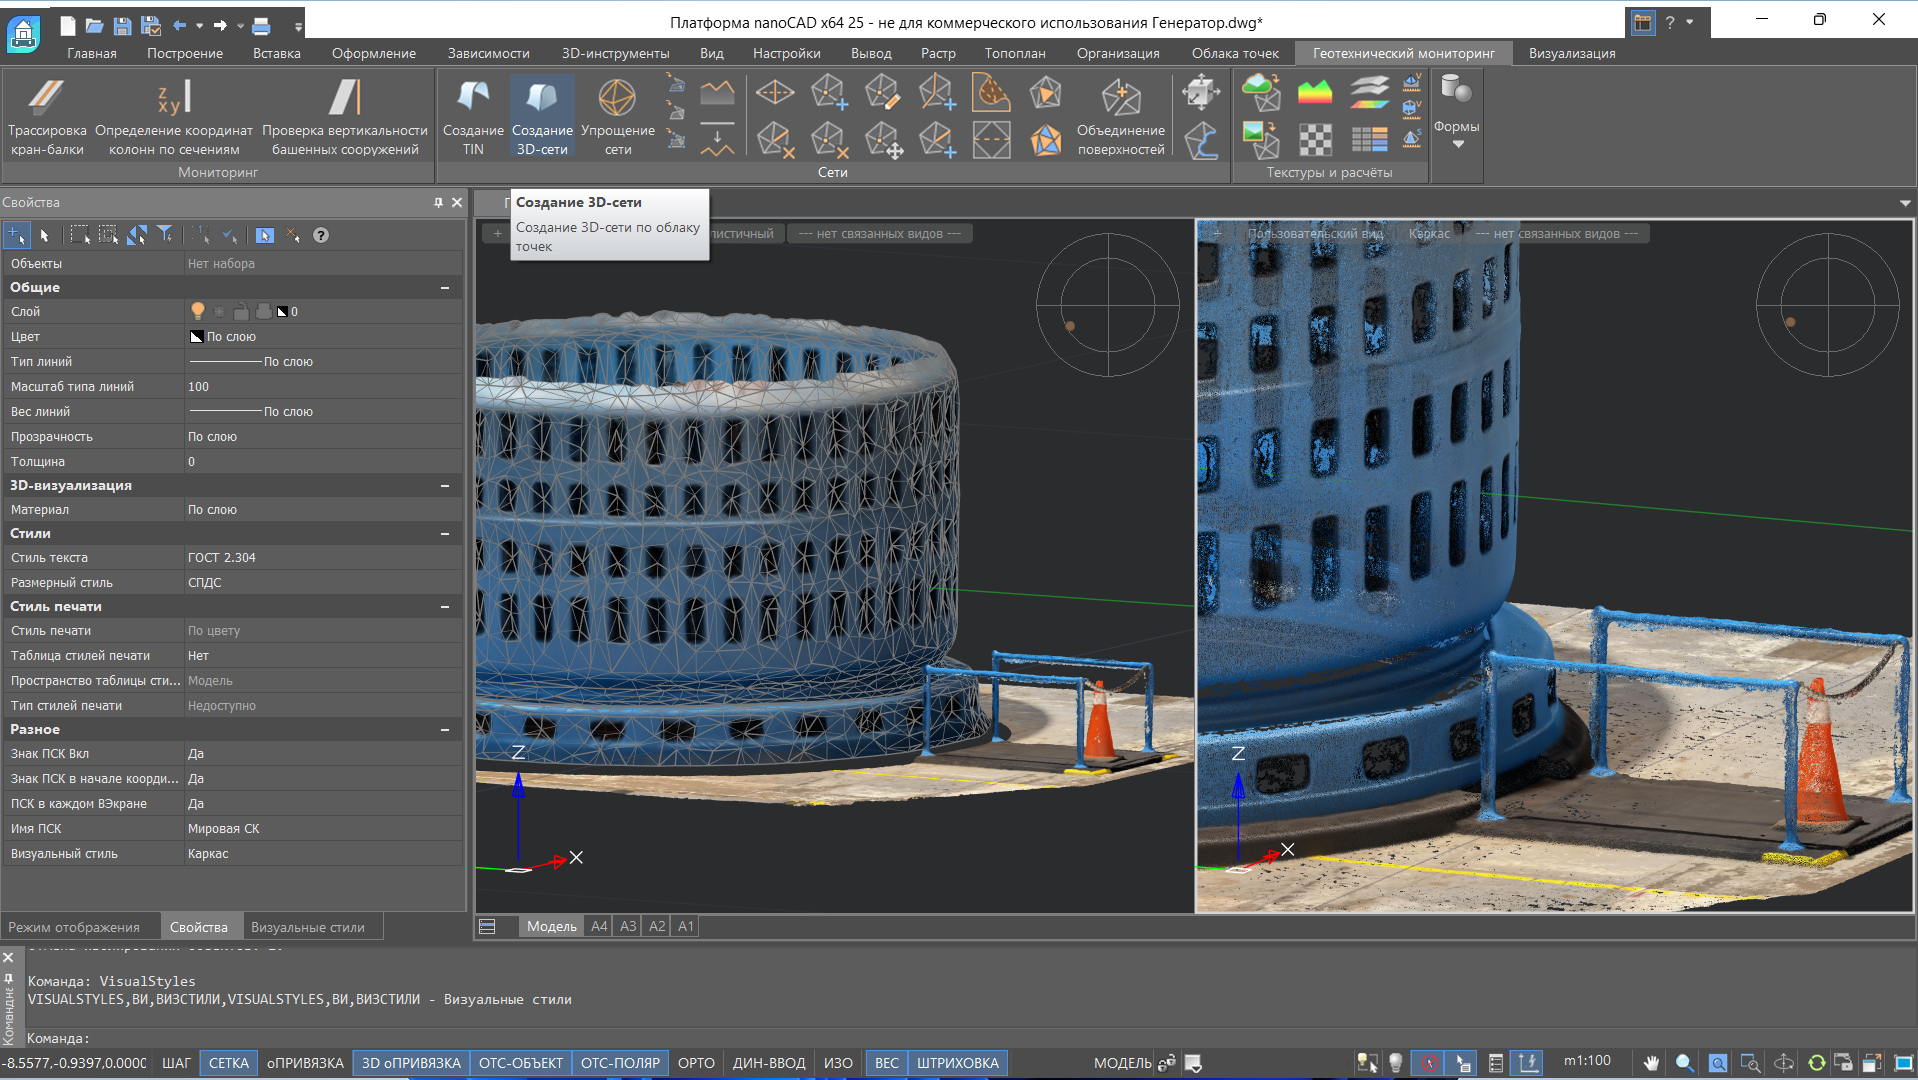
Task: Expand the Формы dropdown
Action: coord(1457,144)
